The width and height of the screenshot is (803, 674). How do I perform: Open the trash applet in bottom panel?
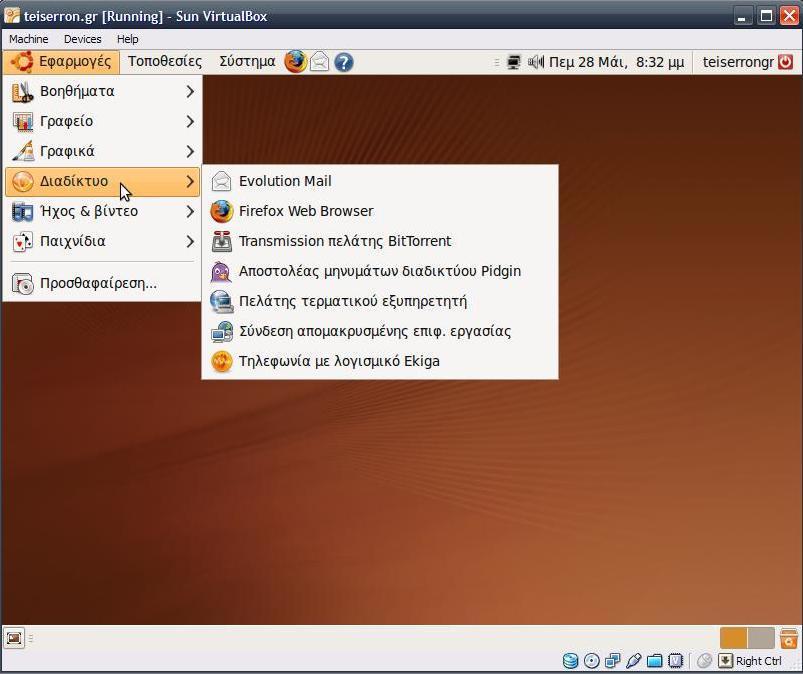(x=789, y=638)
